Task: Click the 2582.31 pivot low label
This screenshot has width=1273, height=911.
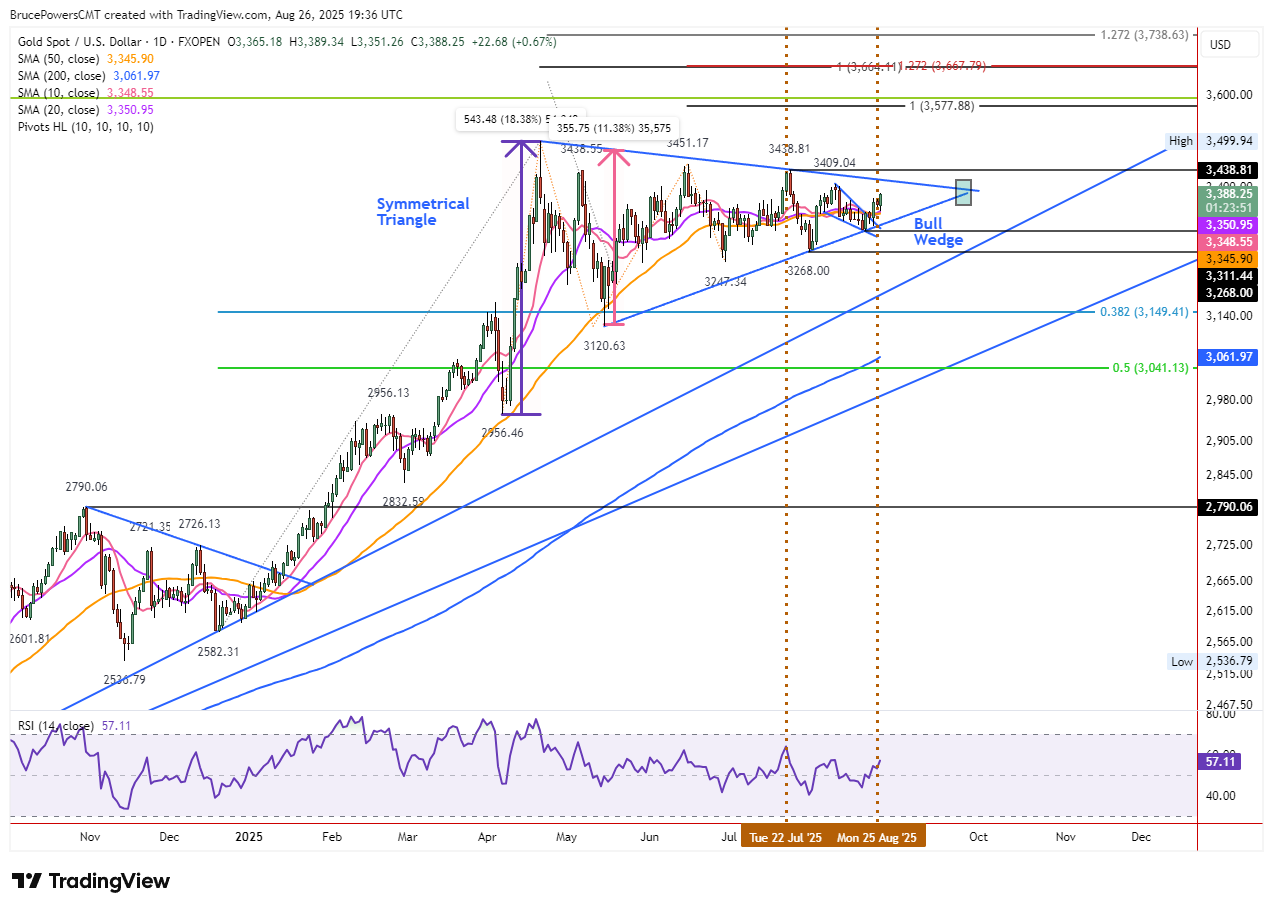Action: [x=218, y=652]
